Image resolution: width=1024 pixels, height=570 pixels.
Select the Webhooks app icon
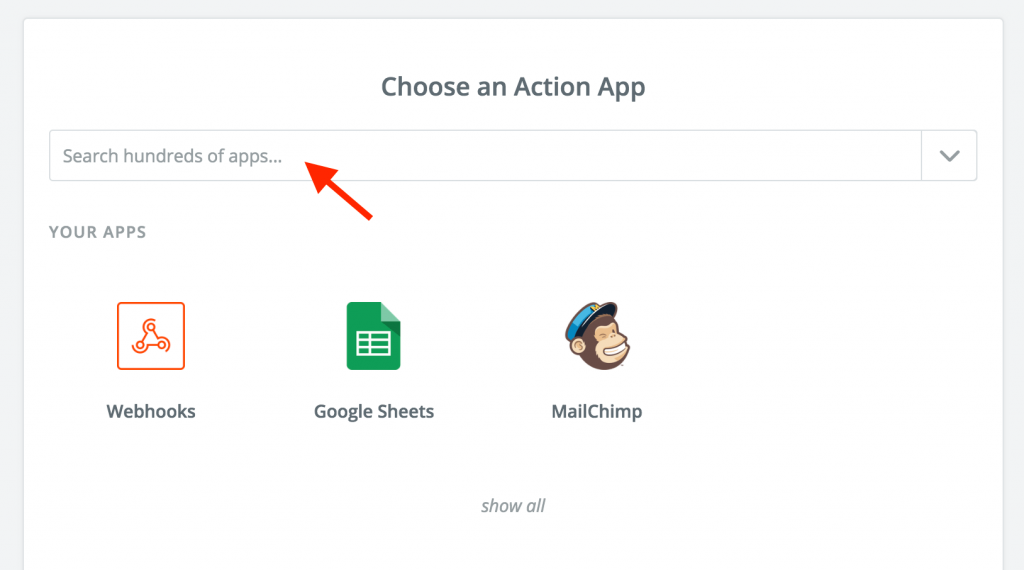tap(151, 336)
